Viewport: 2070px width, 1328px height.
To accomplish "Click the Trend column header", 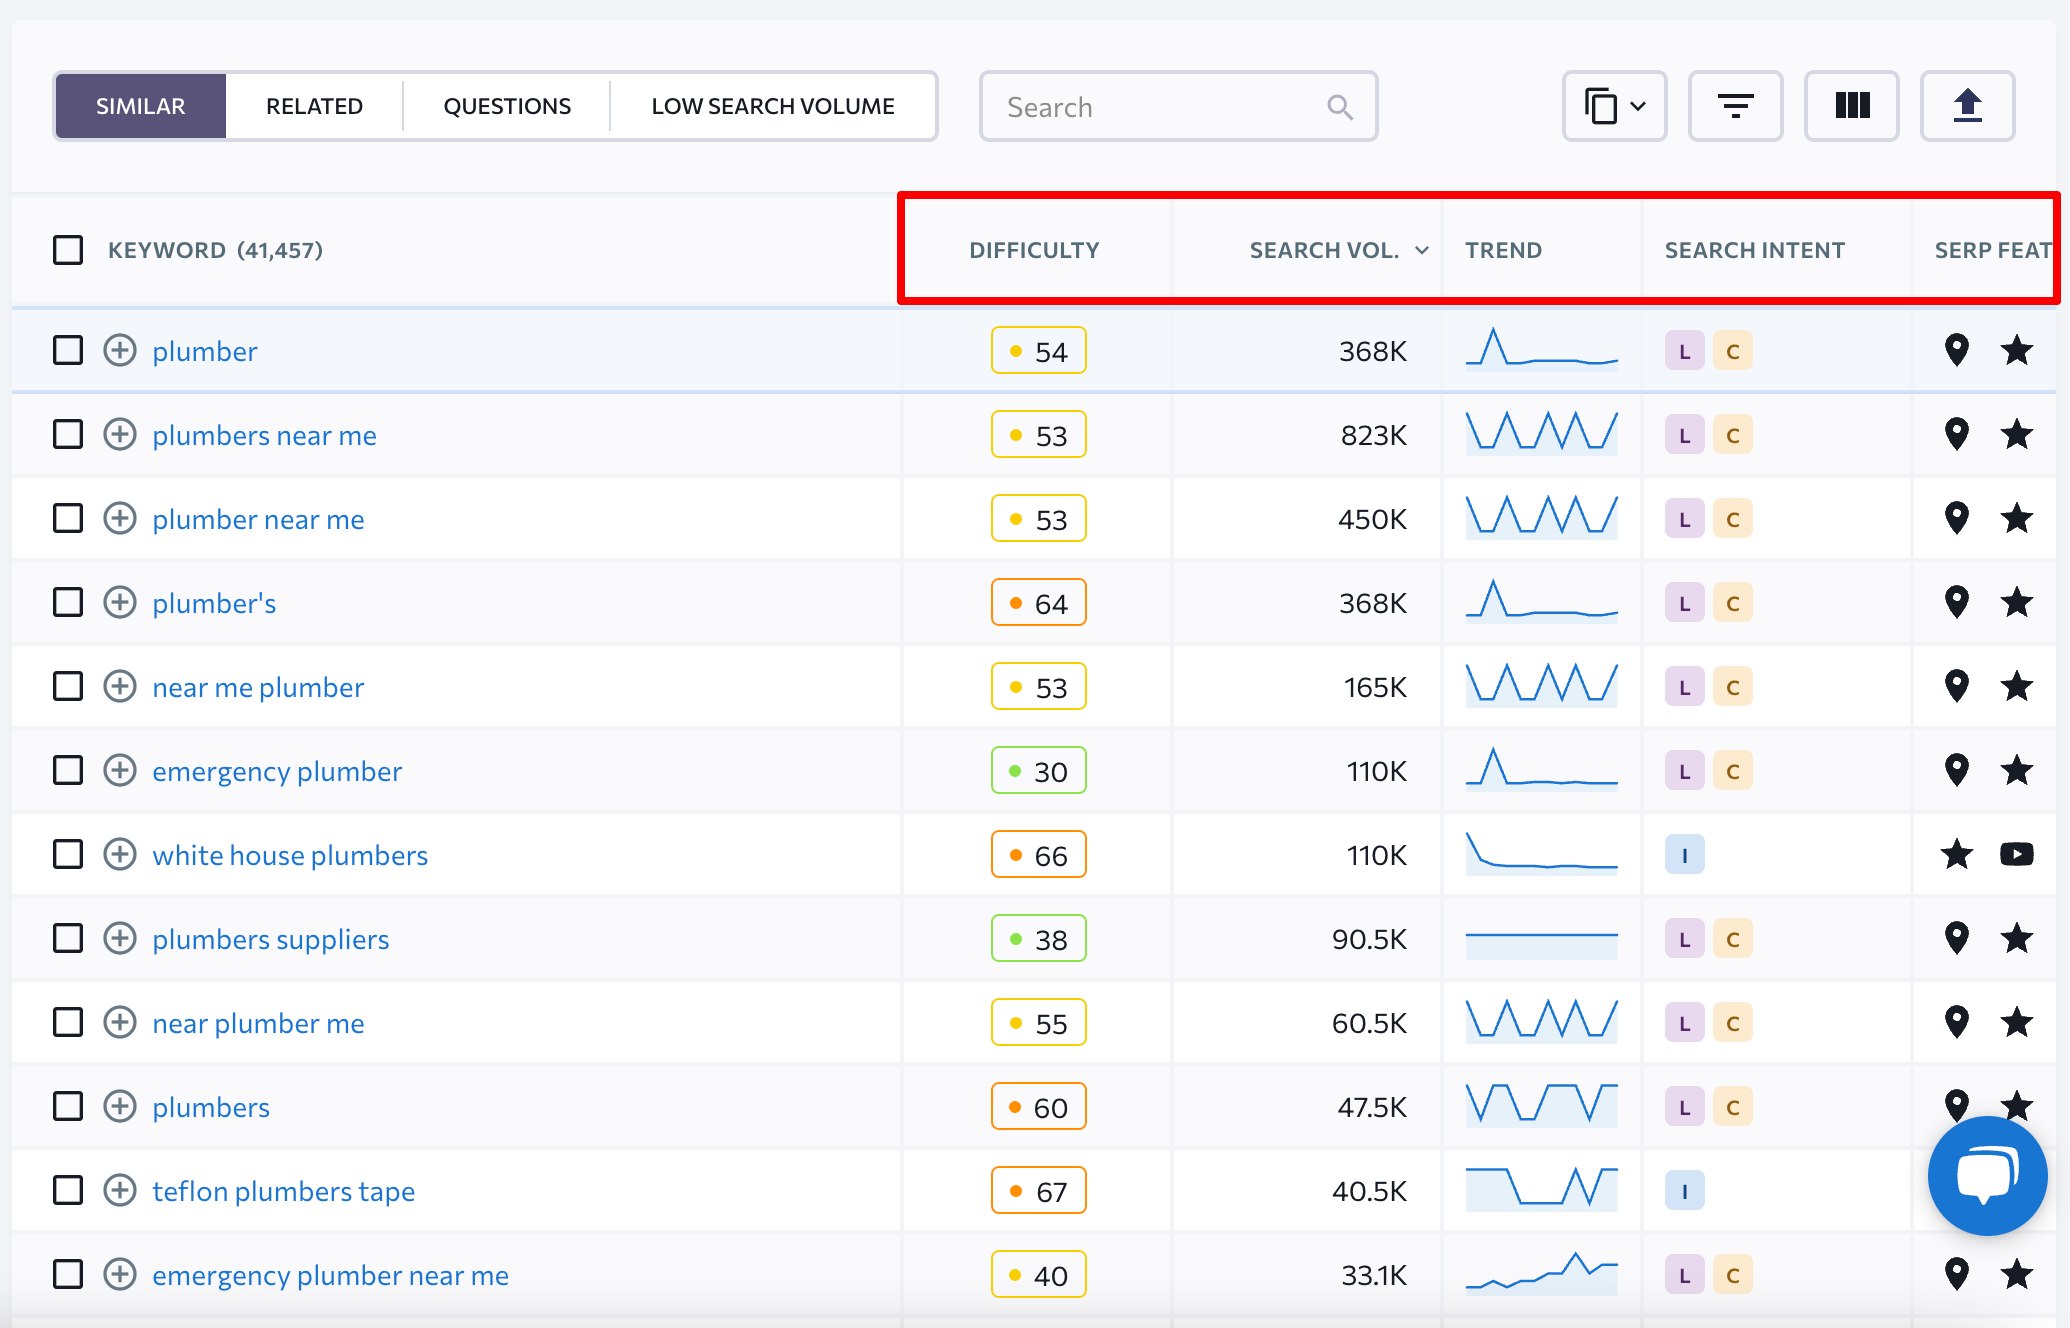I will pyautogui.click(x=1503, y=250).
